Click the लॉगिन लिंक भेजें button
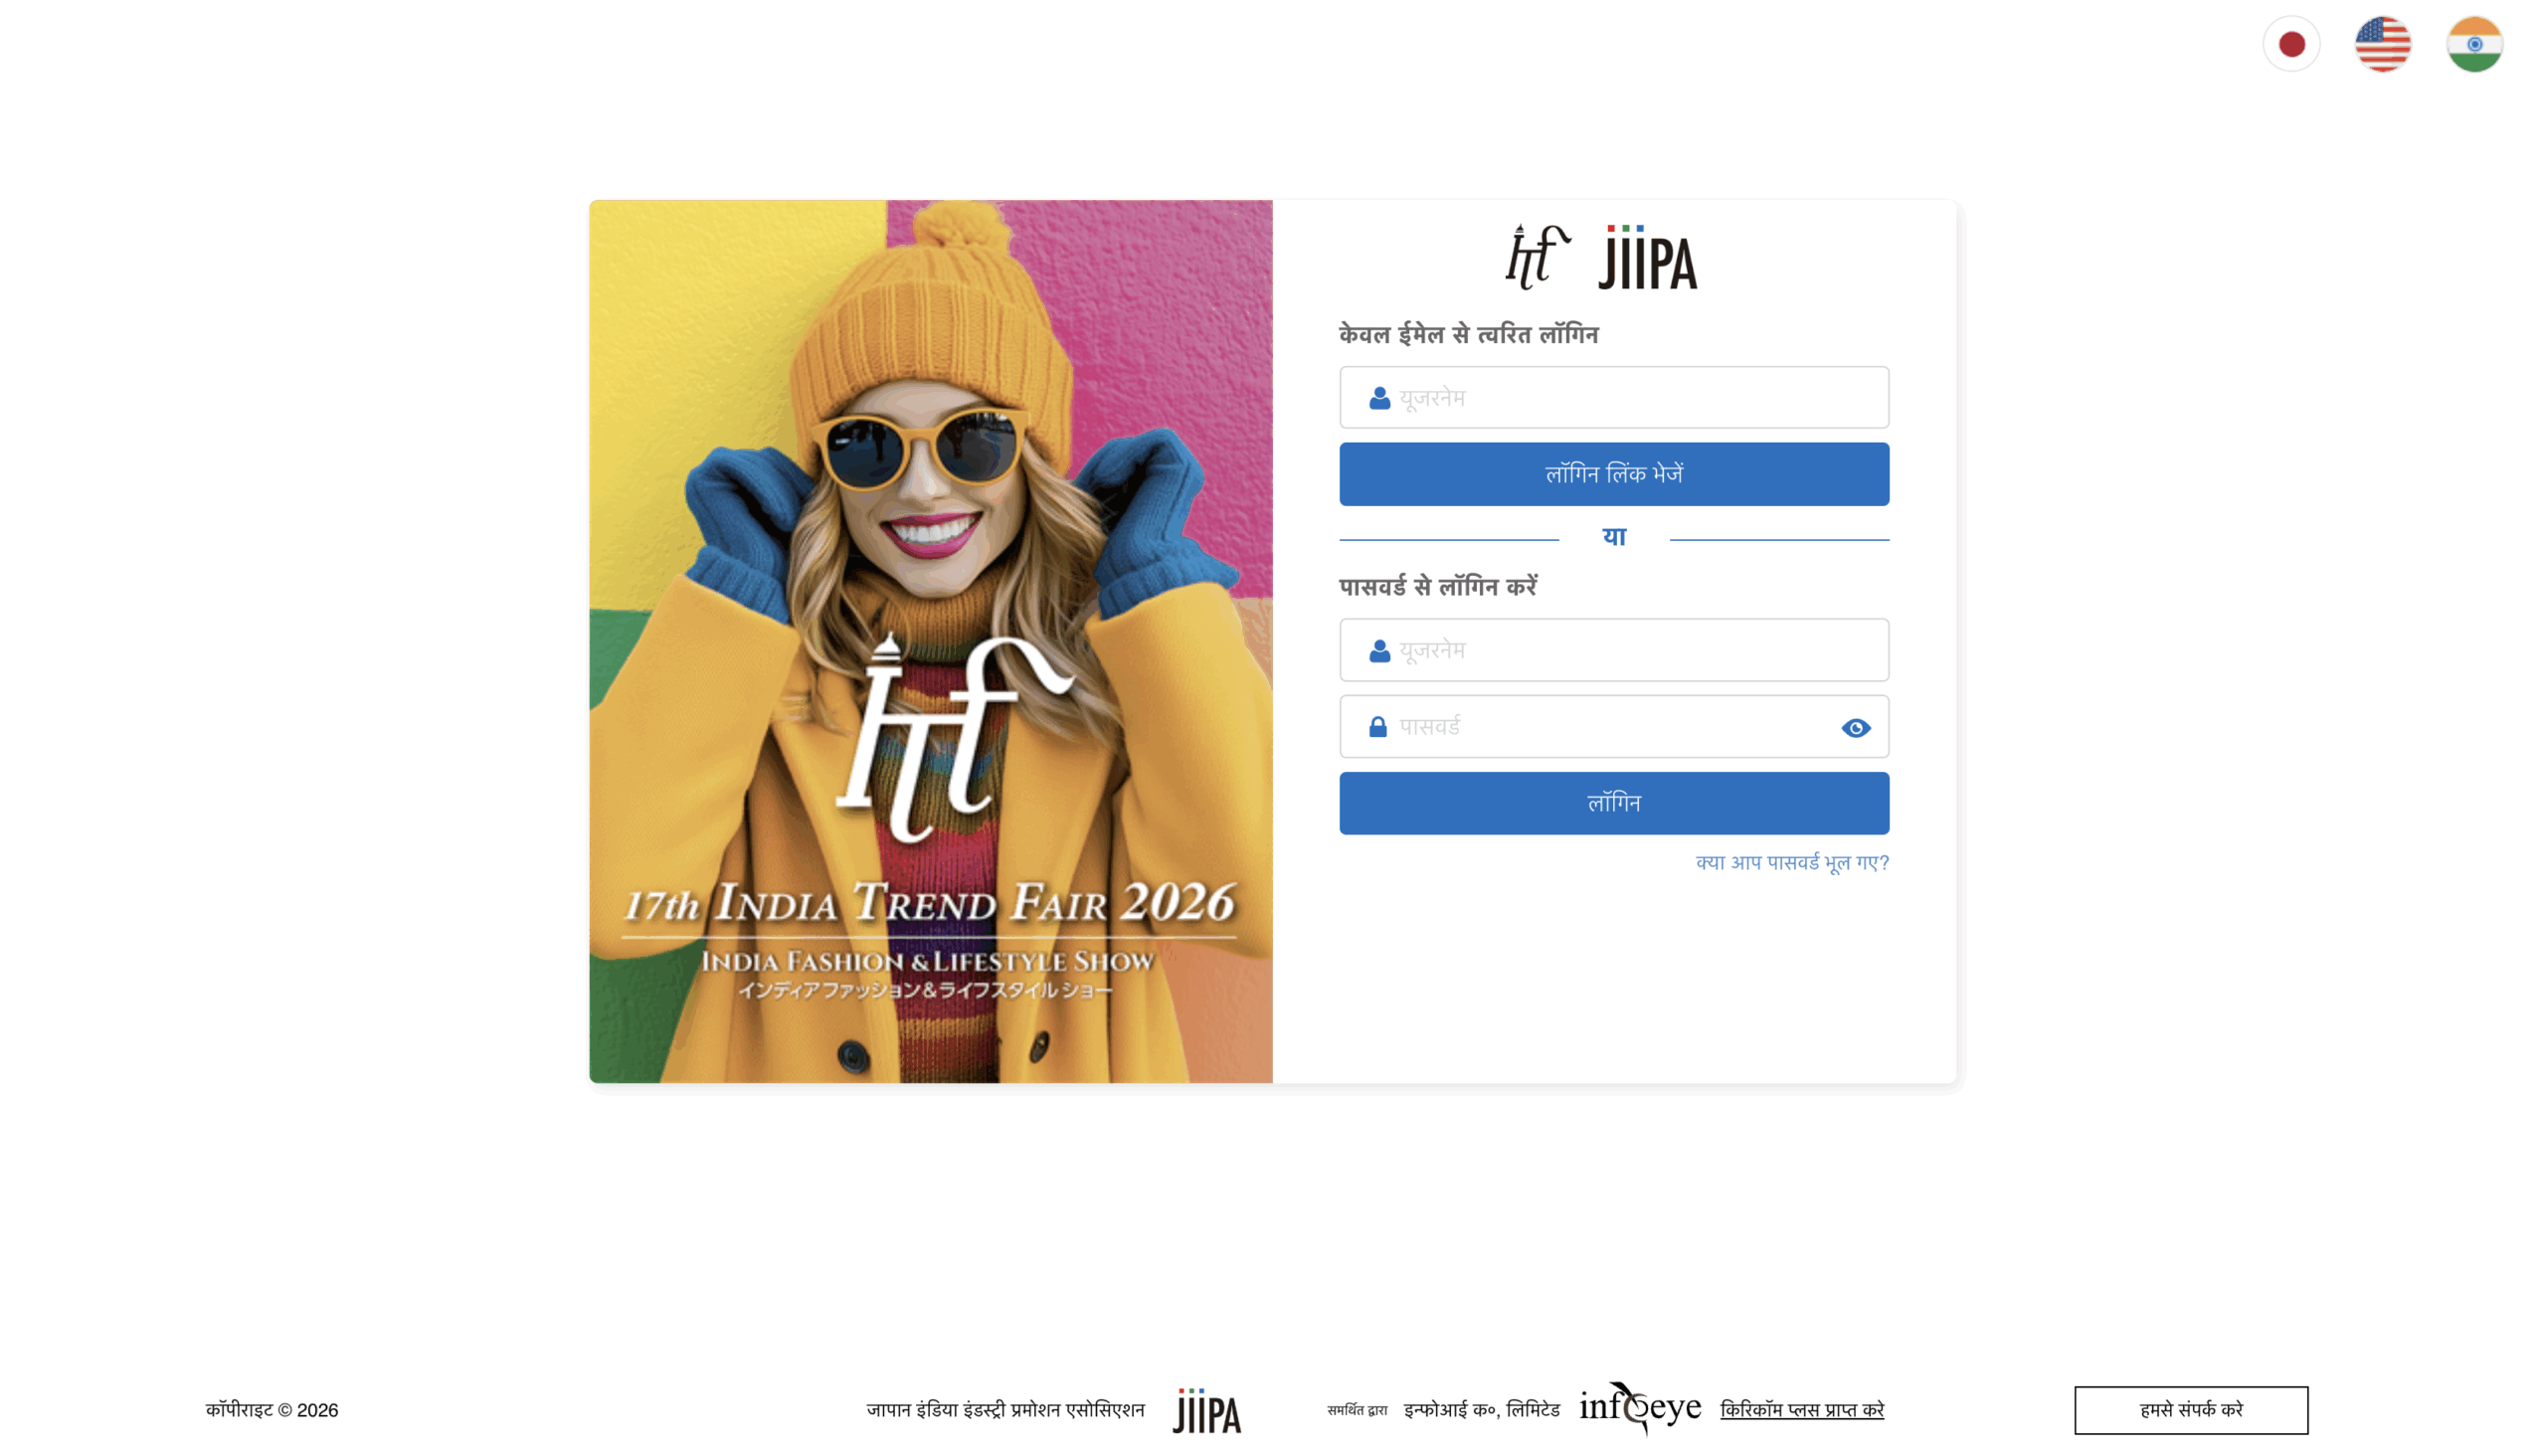The height and width of the screenshot is (1456, 2546). (1614, 474)
